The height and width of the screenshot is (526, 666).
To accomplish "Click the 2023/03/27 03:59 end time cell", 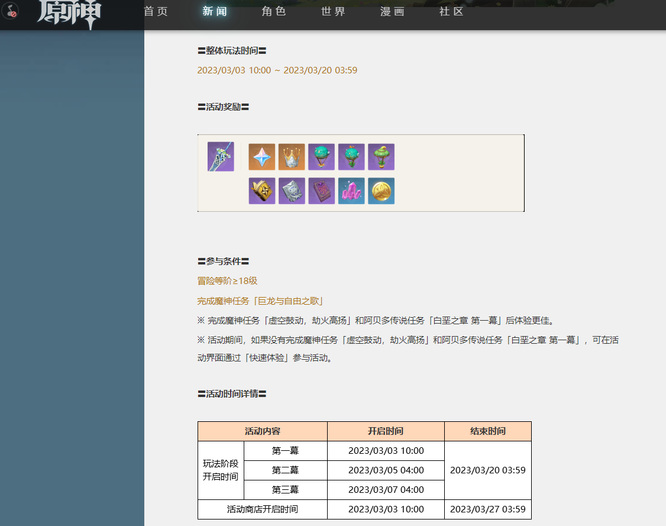I will click(x=488, y=509).
